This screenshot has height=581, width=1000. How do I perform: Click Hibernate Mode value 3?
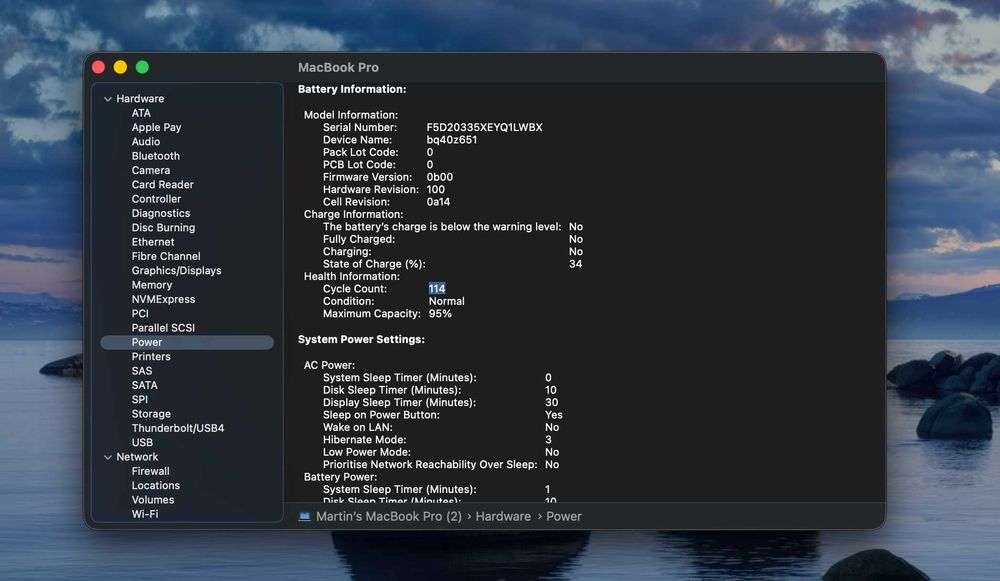[548, 440]
